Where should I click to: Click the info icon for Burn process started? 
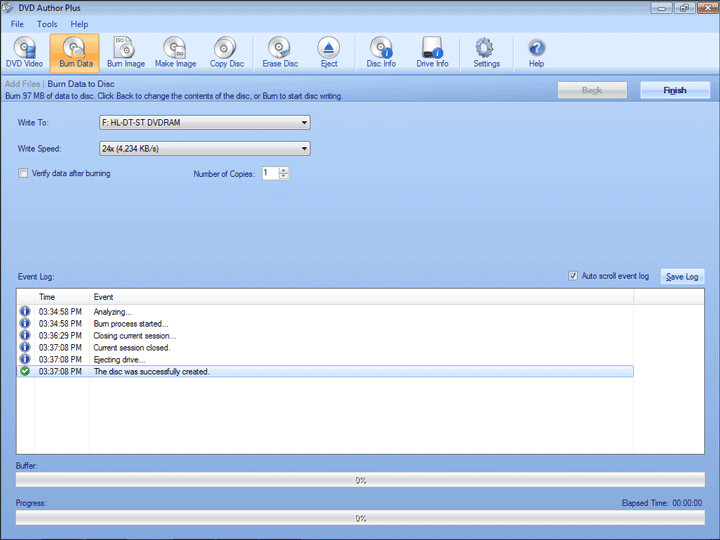click(x=25, y=323)
